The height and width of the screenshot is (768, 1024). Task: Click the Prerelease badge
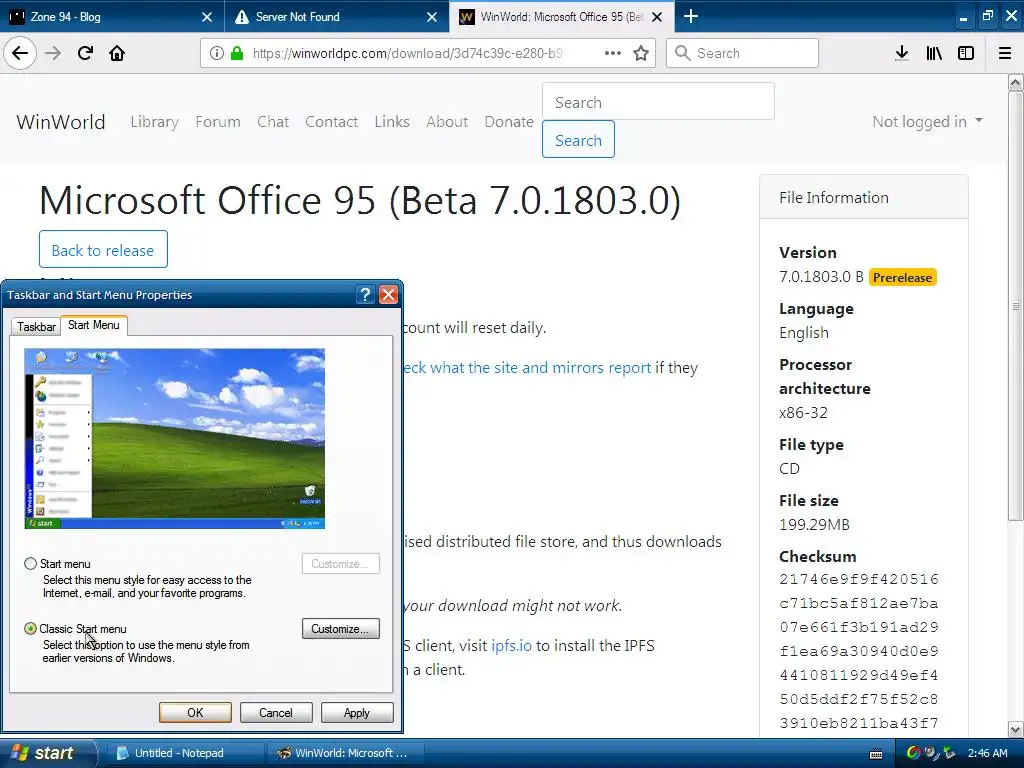coord(903,278)
